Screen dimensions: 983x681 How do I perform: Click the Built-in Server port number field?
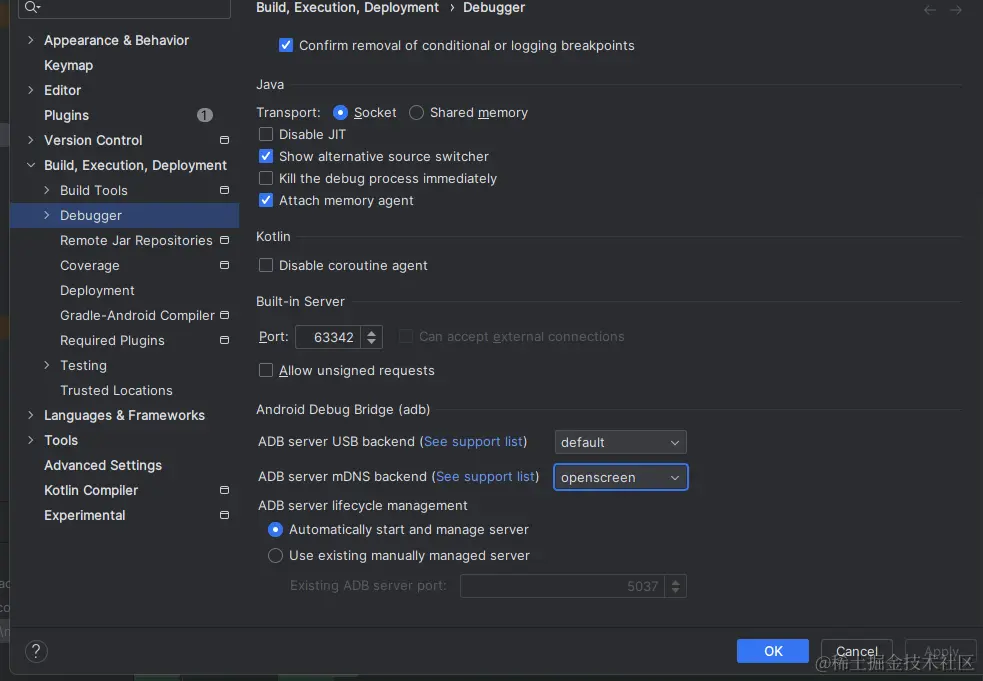point(329,337)
